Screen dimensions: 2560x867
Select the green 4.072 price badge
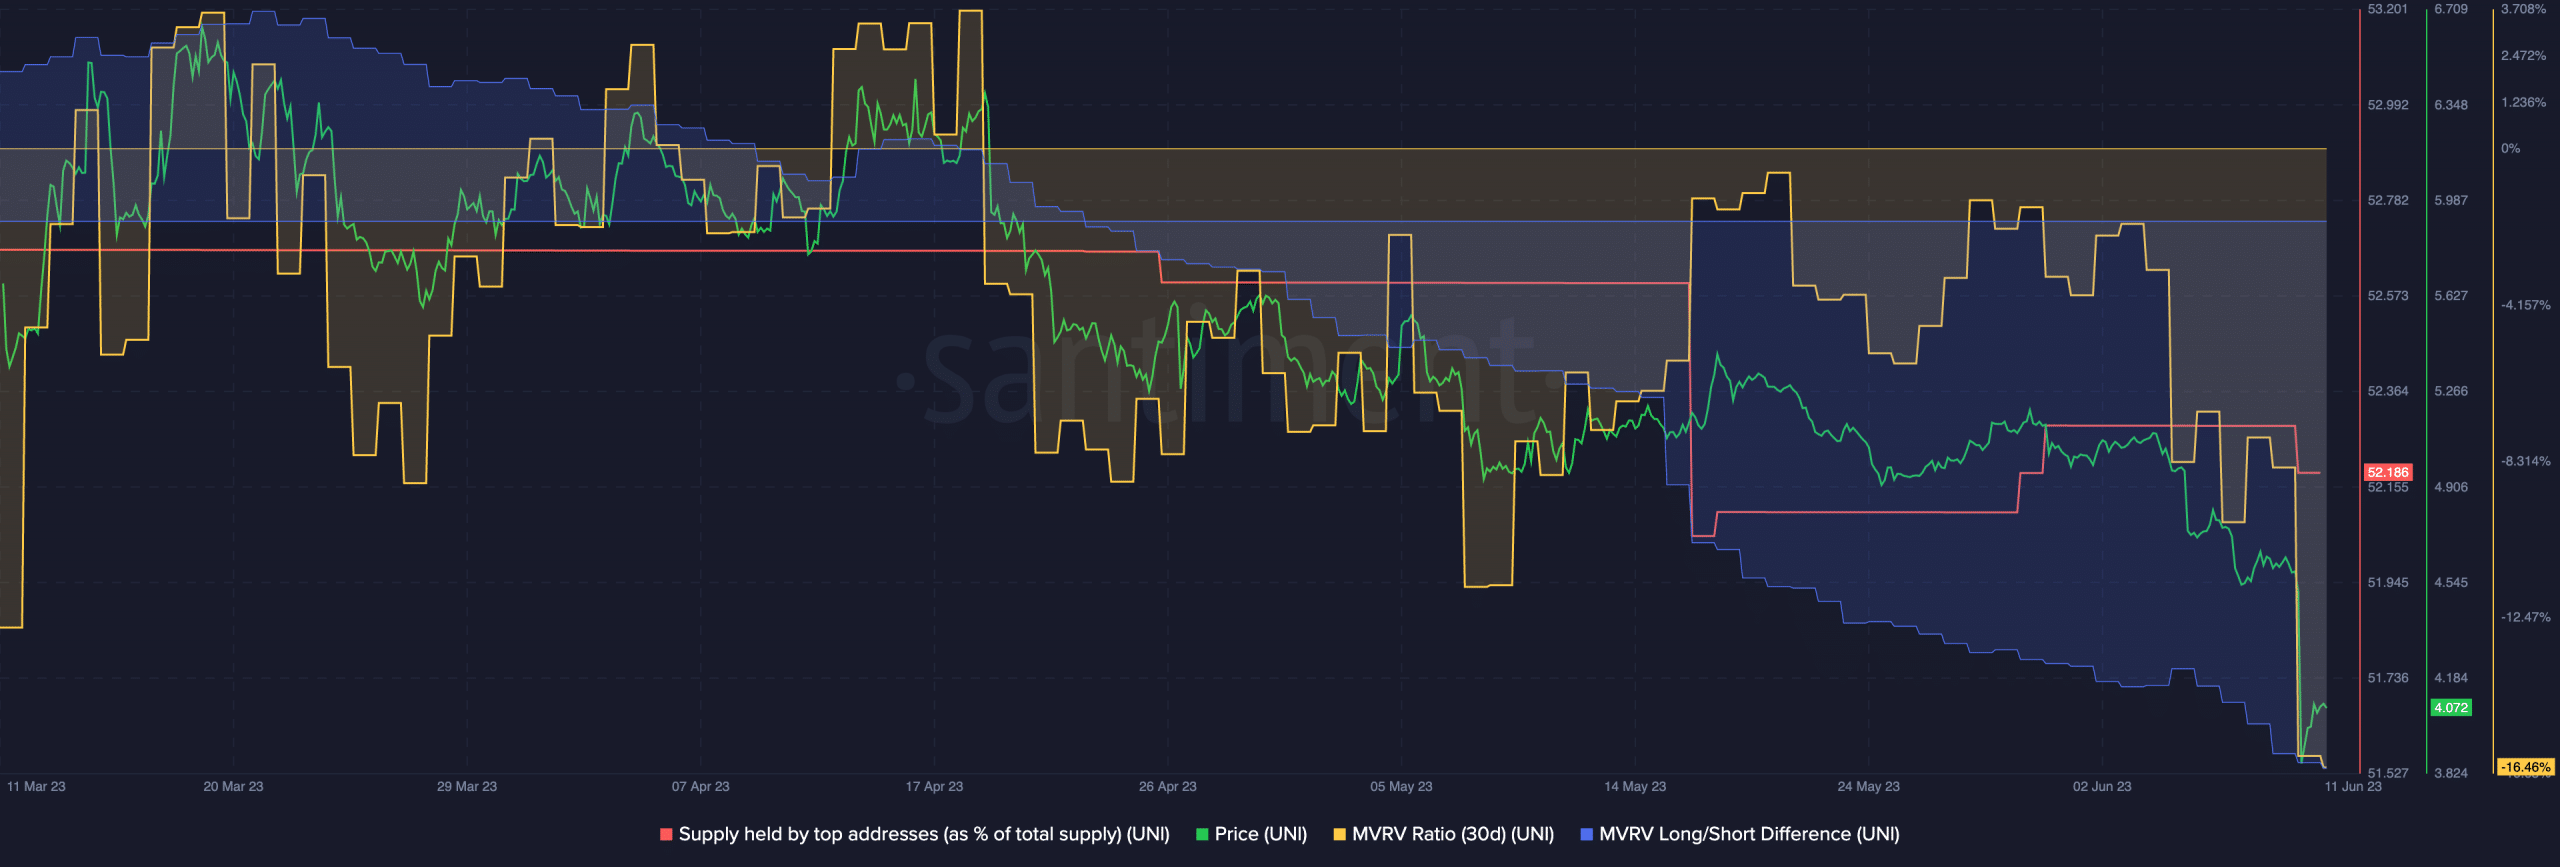(2451, 708)
